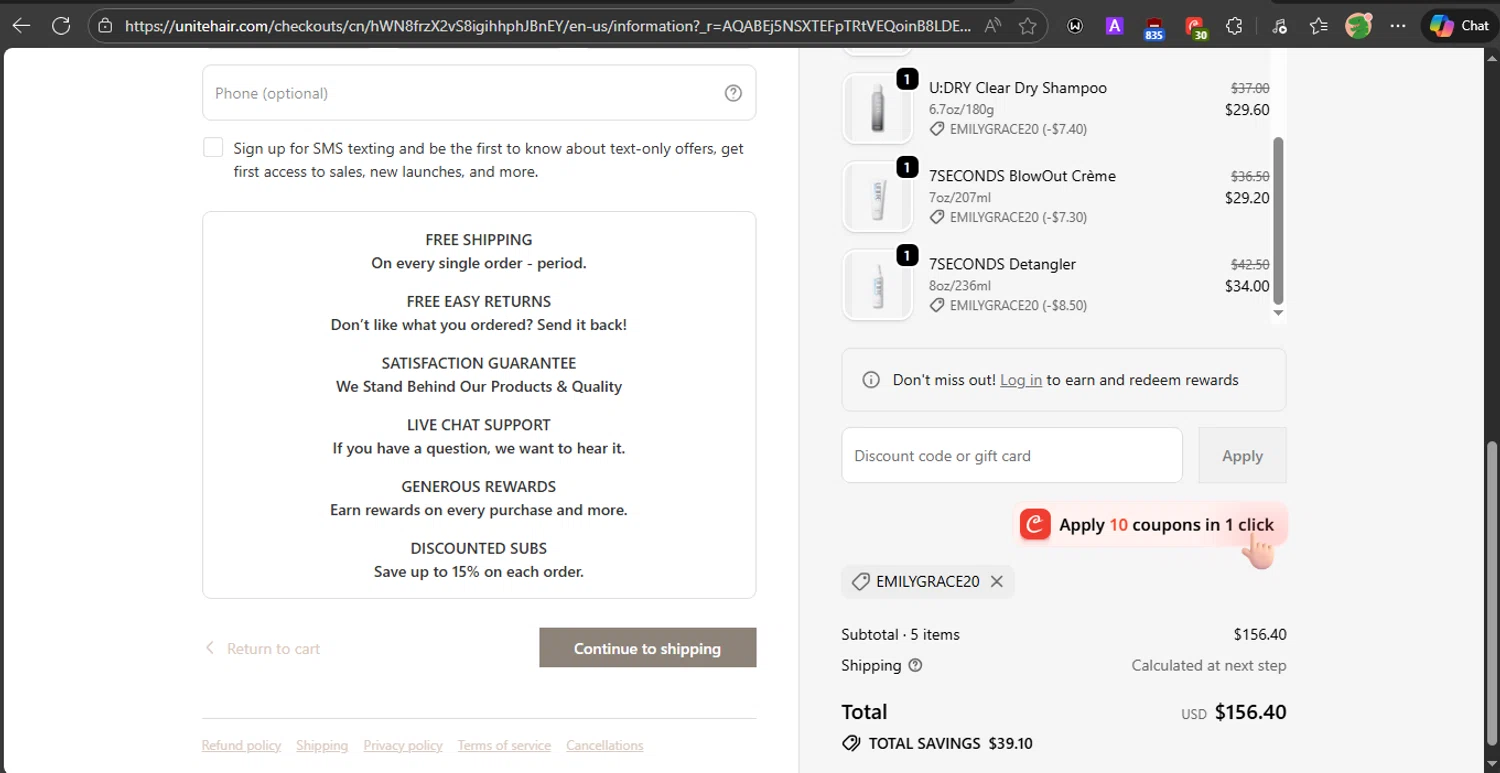Click the 7SECONDS BlowOut Crème thumbnail

click(x=877, y=196)
